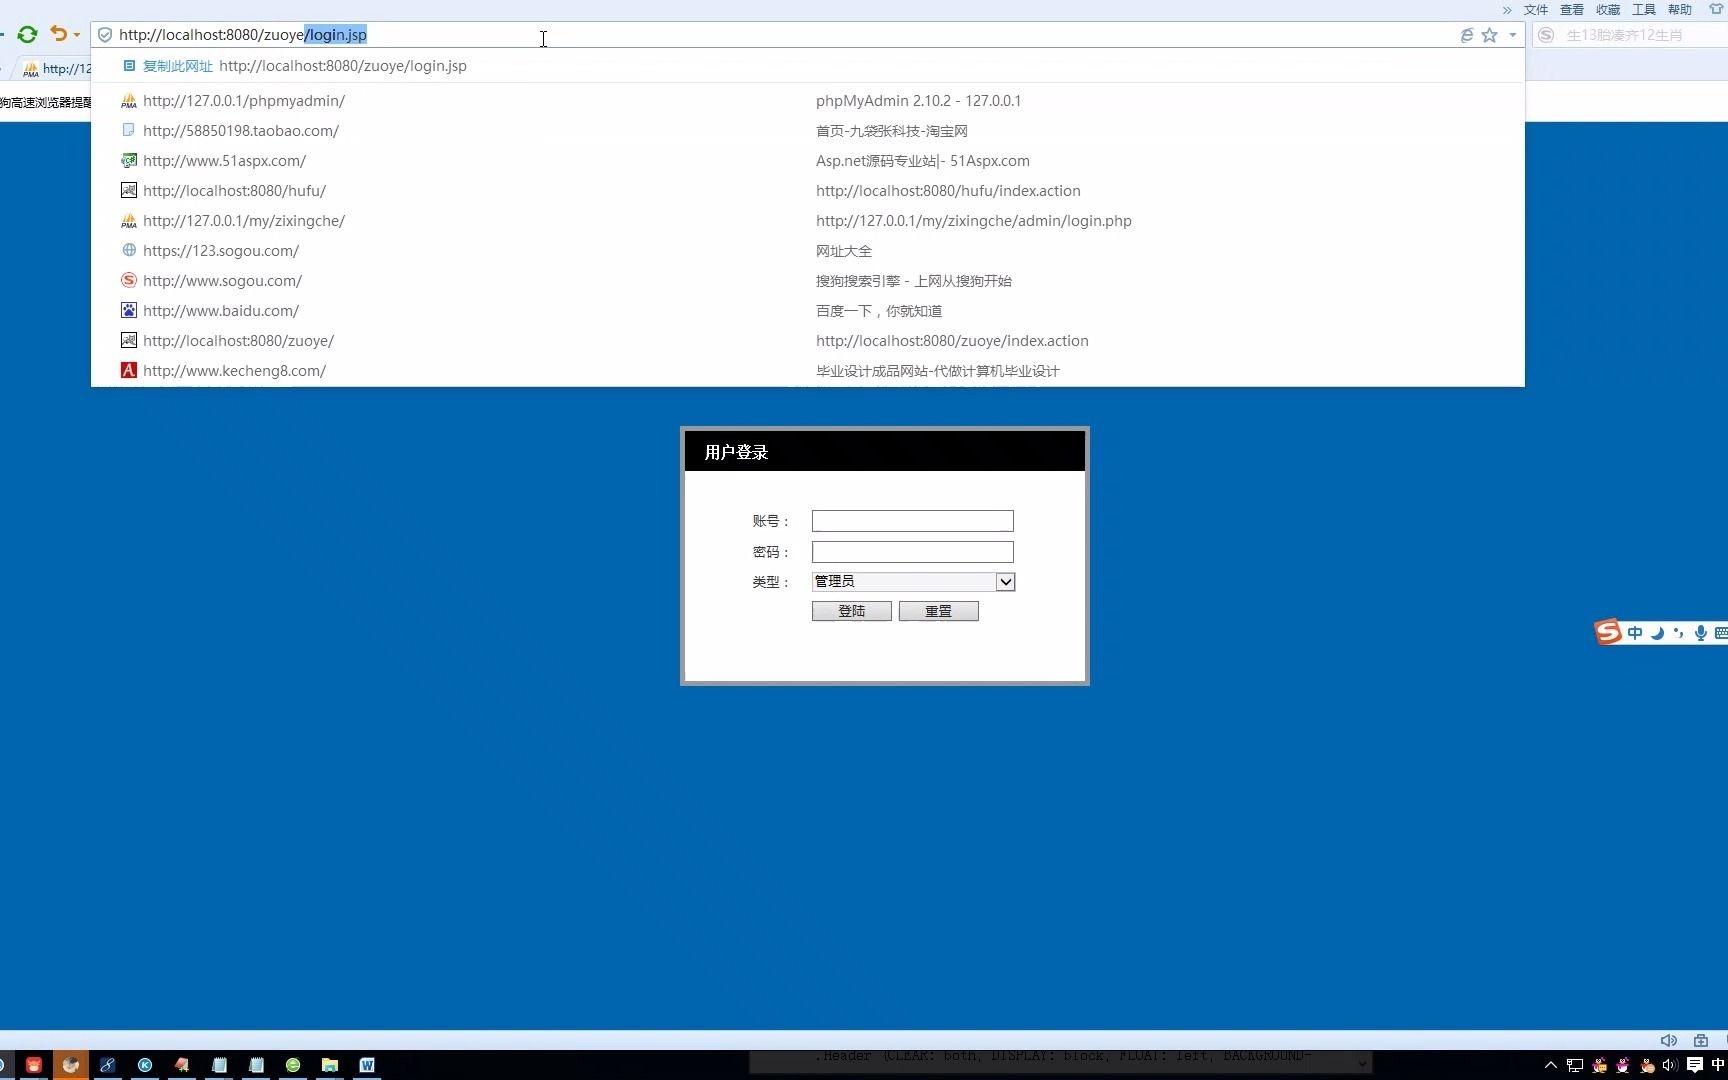This screenshot has width=1728, height=1080.
Task: Click the orange undo/restore page icon
Action: pos(59,34)
